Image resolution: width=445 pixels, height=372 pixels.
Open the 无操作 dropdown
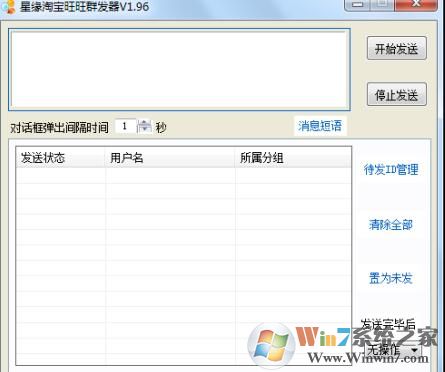393,350
